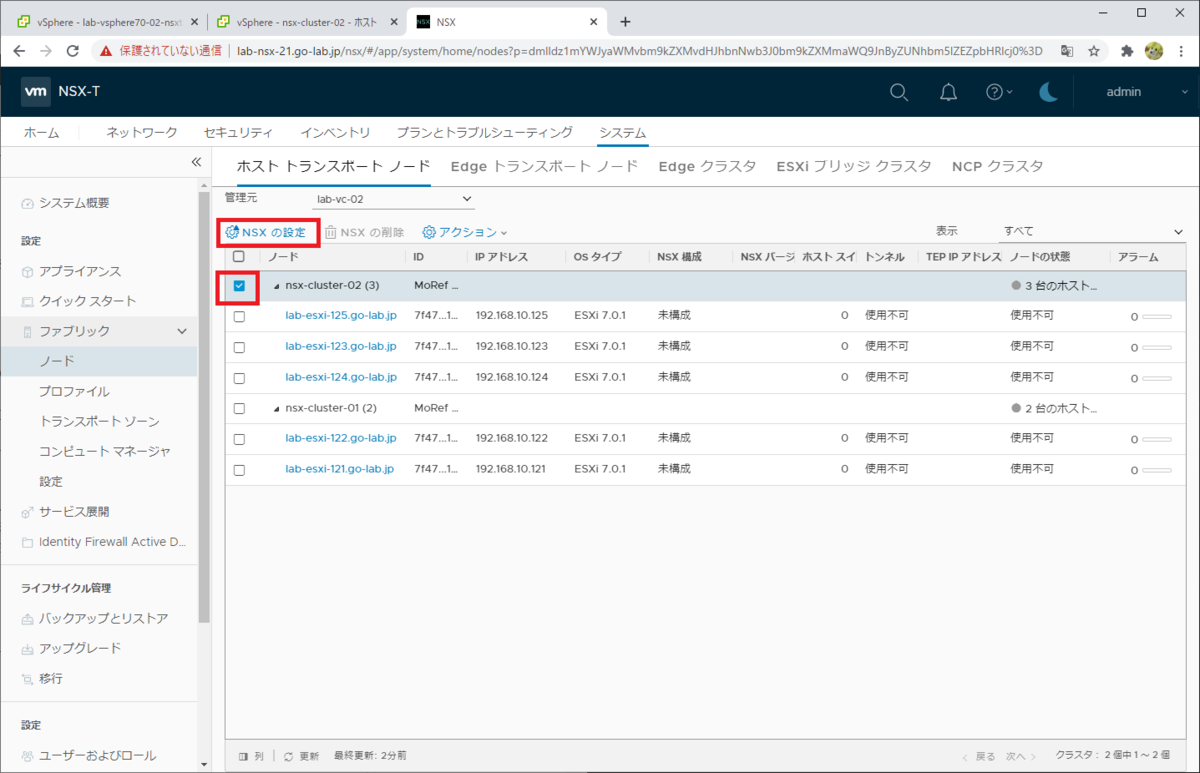Open the 管理元 lab-vc-02 dropdown
Viewport: 1200px width, 773px height.
pos(396,199)
